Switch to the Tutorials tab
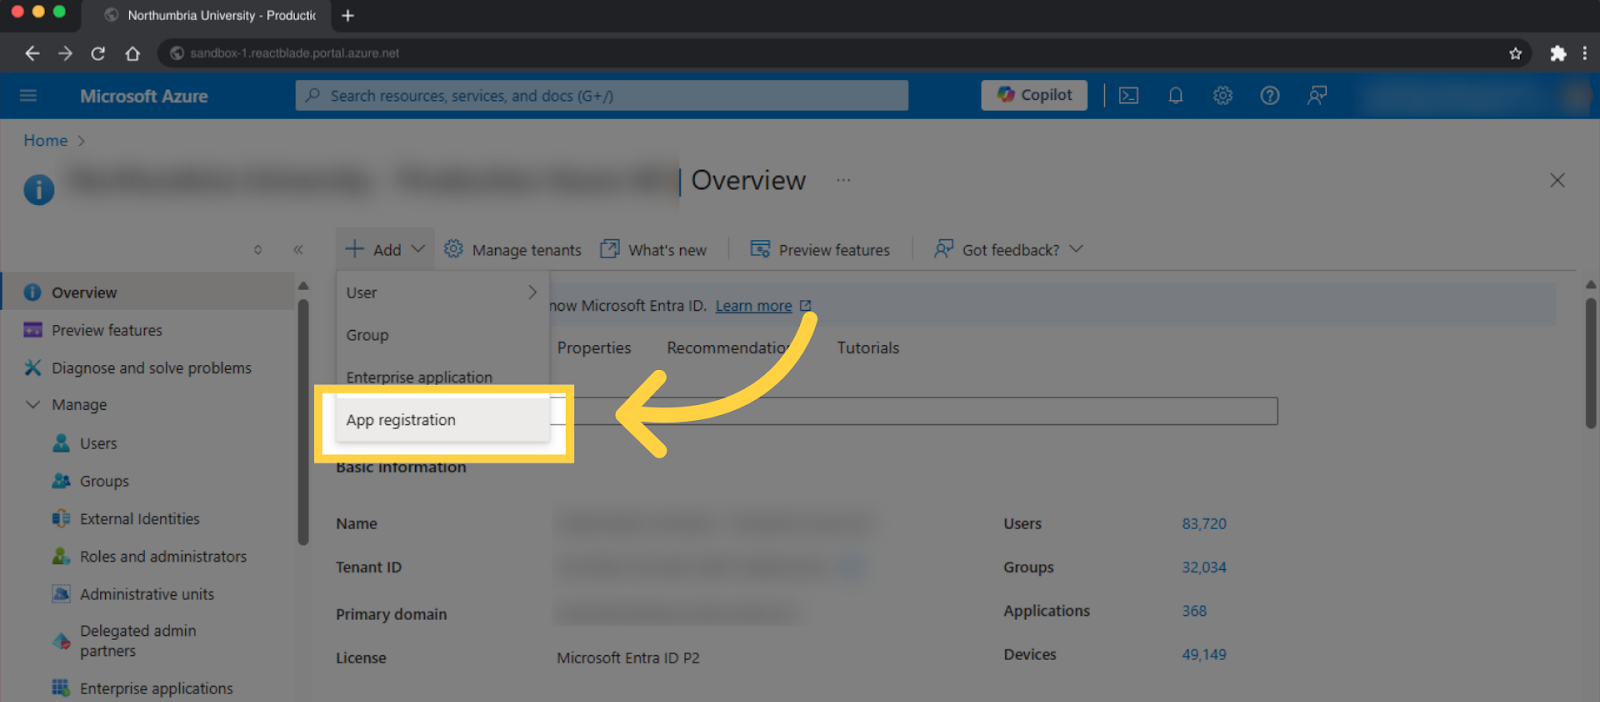 868,348
